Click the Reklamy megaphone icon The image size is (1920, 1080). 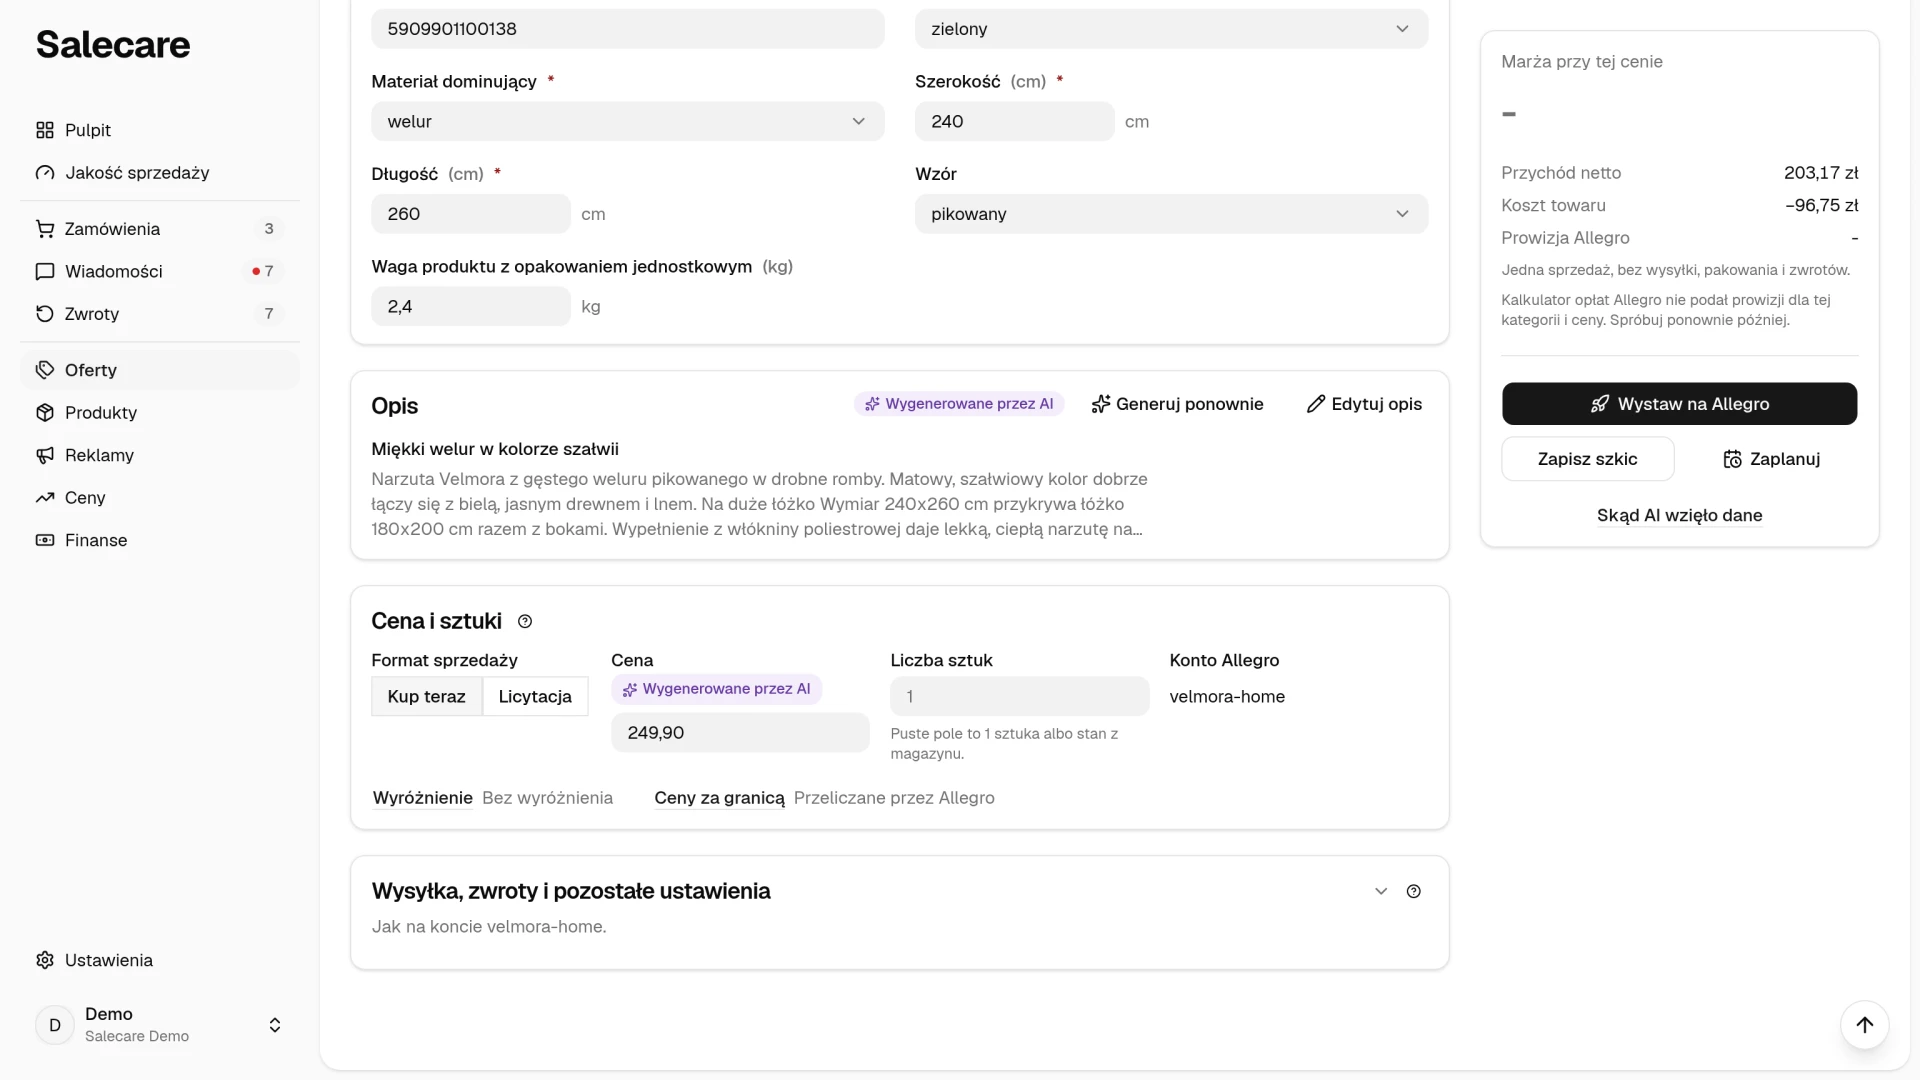45,455
